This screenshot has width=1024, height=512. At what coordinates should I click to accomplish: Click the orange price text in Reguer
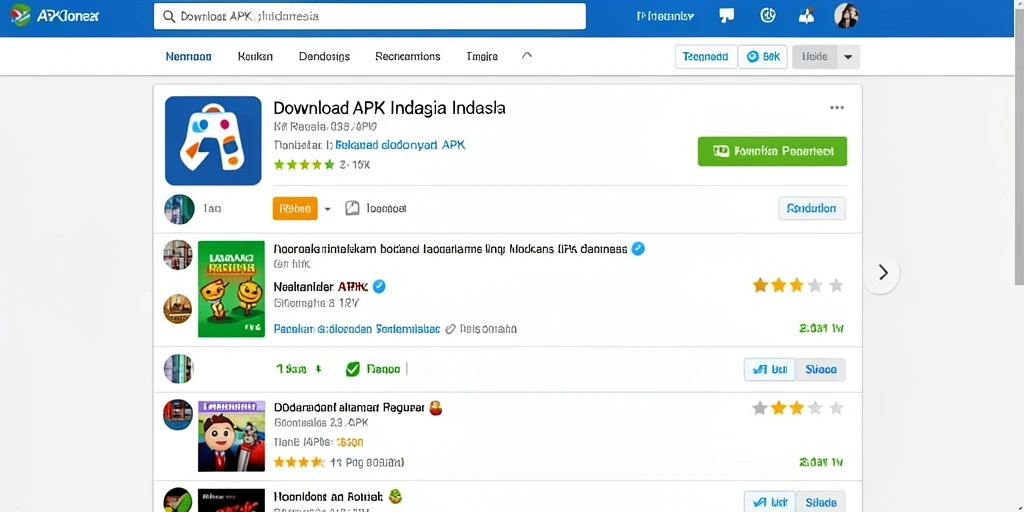pyautogui.click(x=349, y=442)
